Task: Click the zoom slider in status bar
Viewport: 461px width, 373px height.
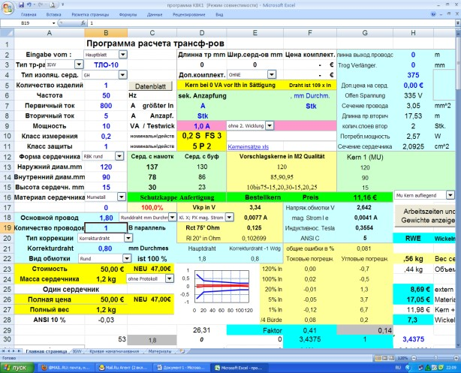Action: (x=436, y=358)
